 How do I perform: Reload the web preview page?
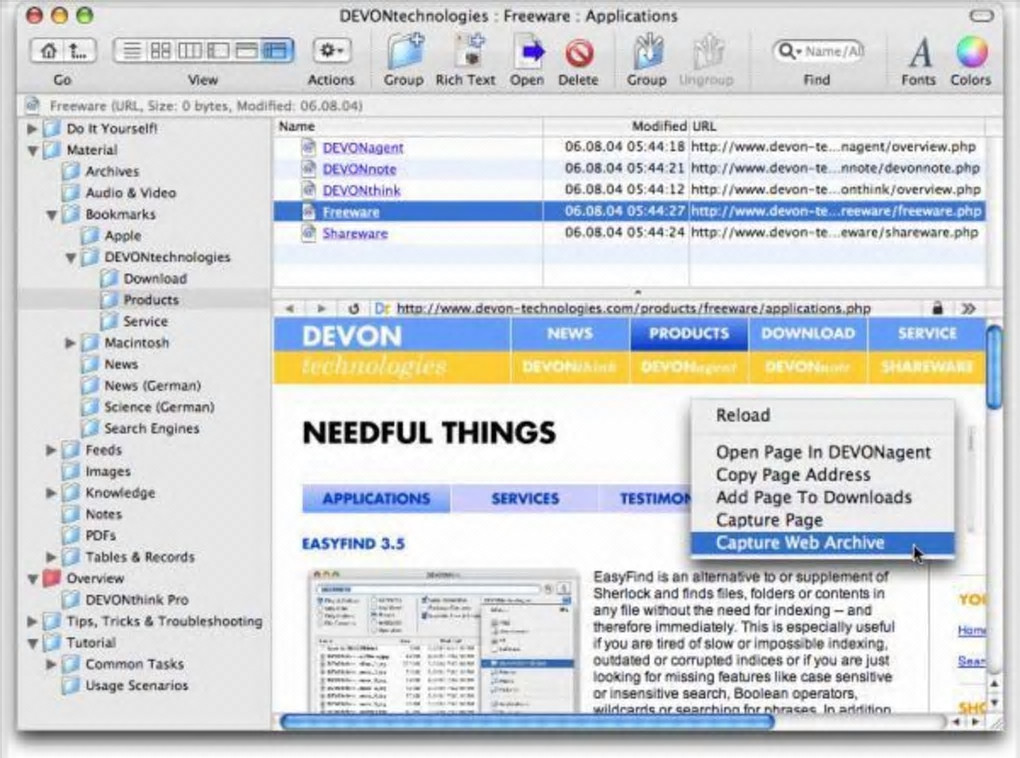click(353, 308)
